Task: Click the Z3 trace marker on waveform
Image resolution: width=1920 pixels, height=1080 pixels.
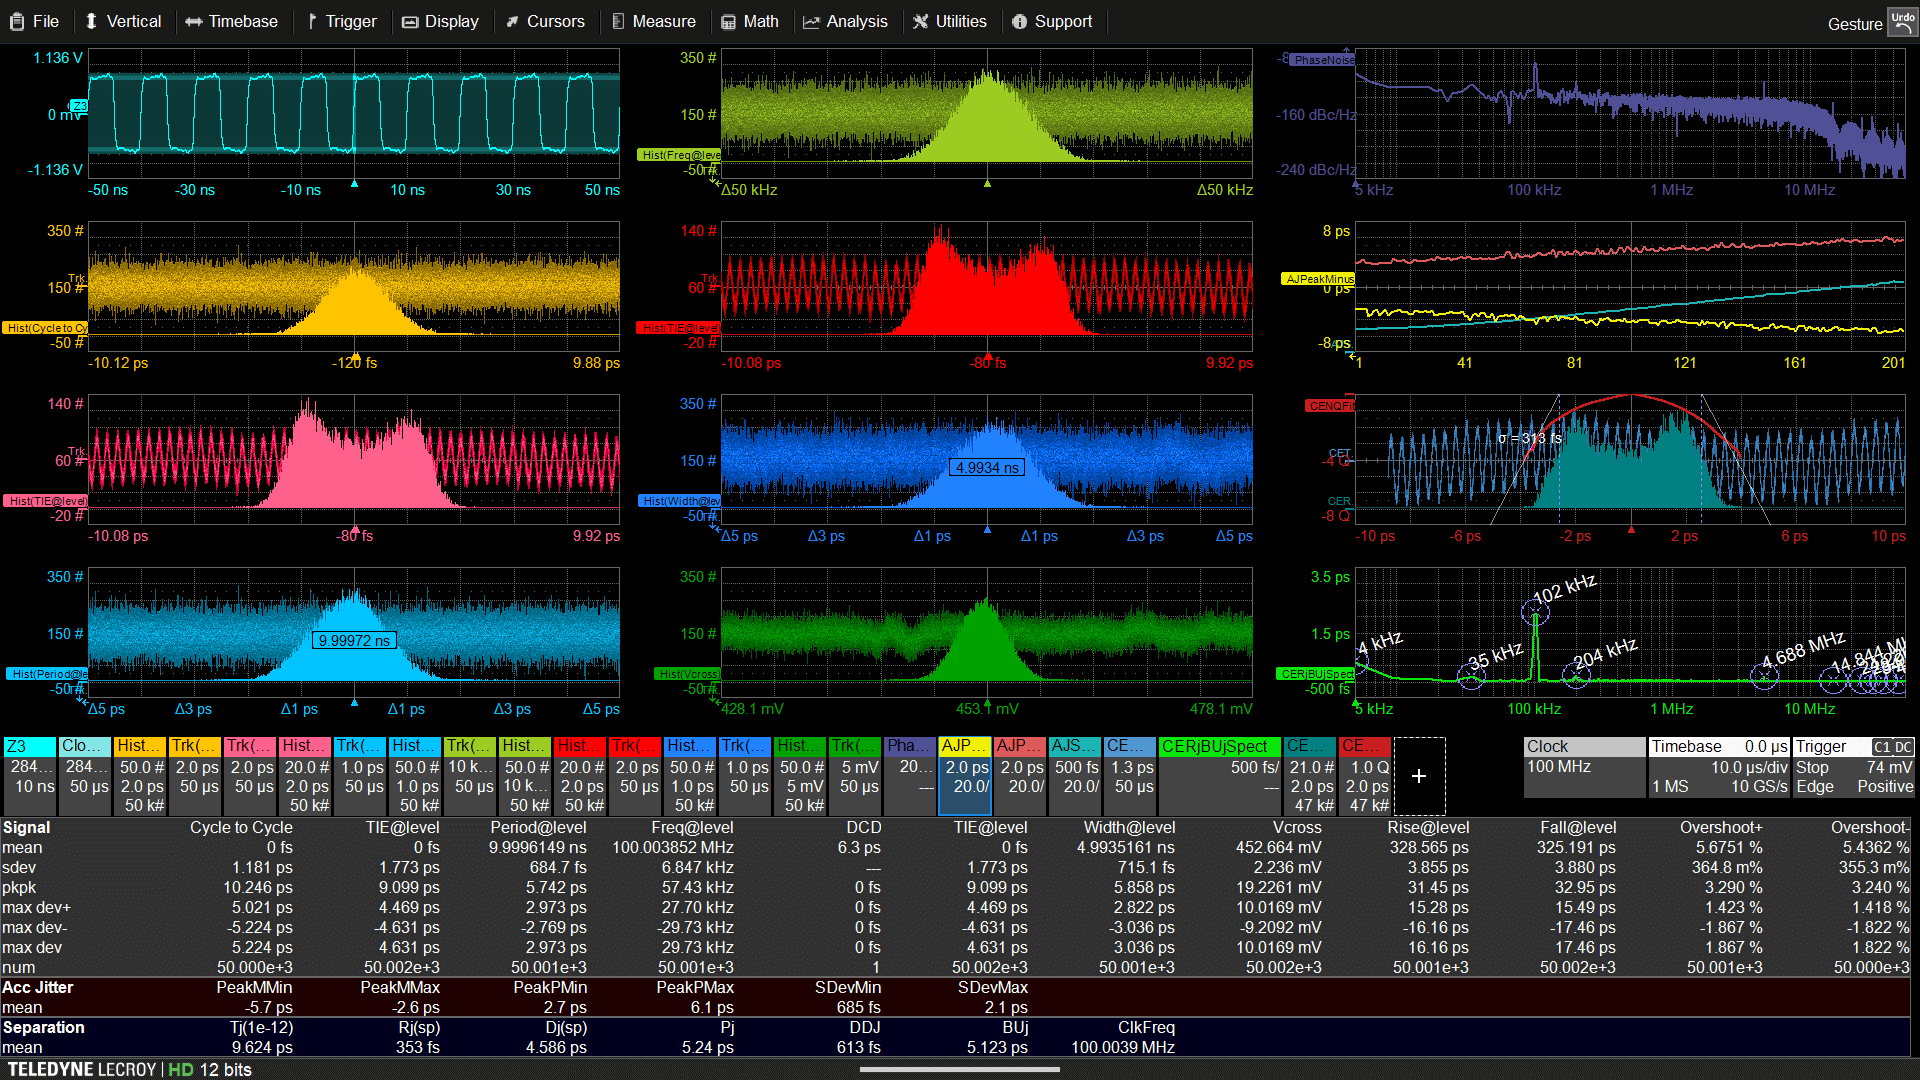Action: tap(79, 106)
